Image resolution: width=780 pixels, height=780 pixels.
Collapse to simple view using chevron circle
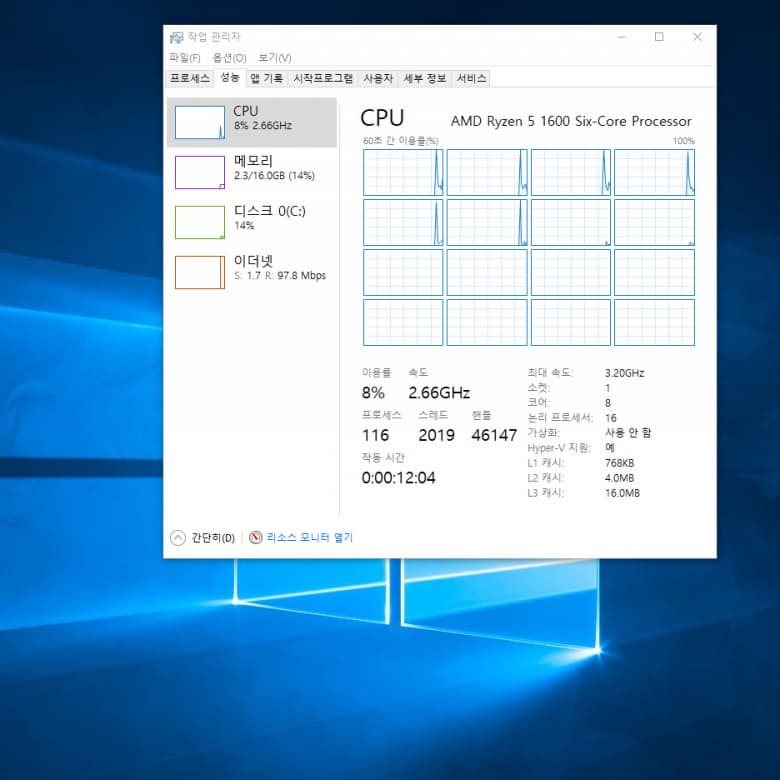coord(178,538)
